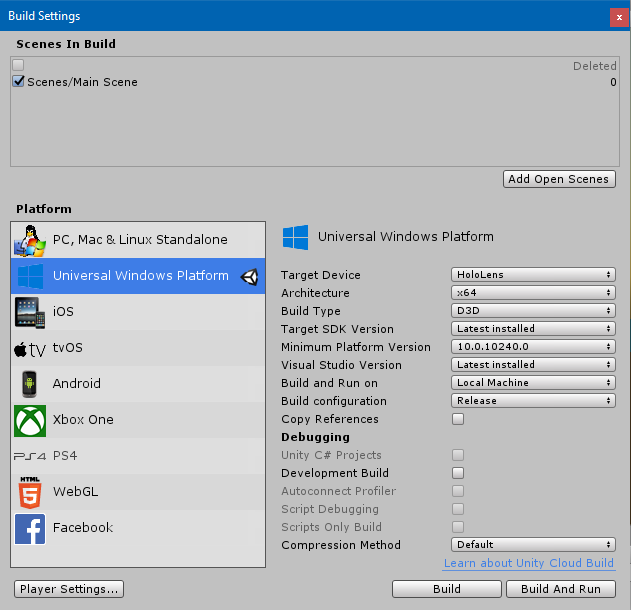
Task: Click the PS4 logo icon
Action: 30,456
